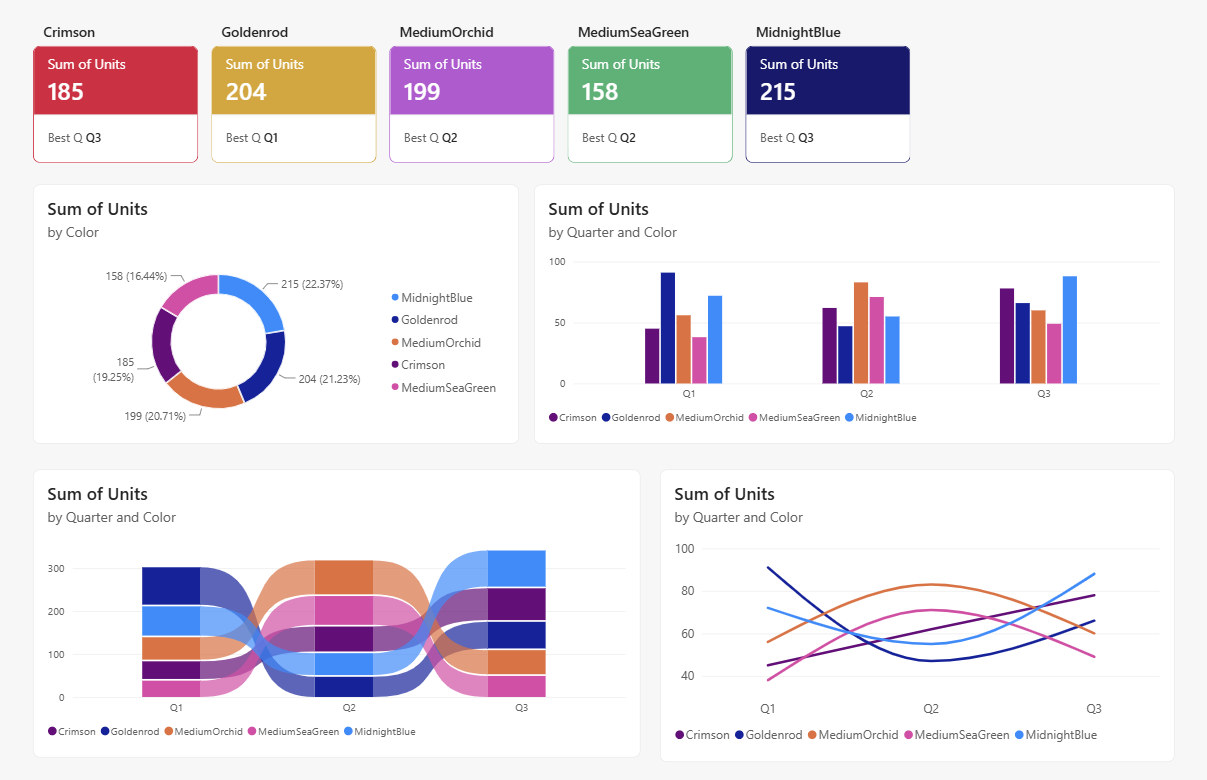Click the orange line peak at Q2 in line chart
The image size is (1207, 780).
[x=931, y=584]
